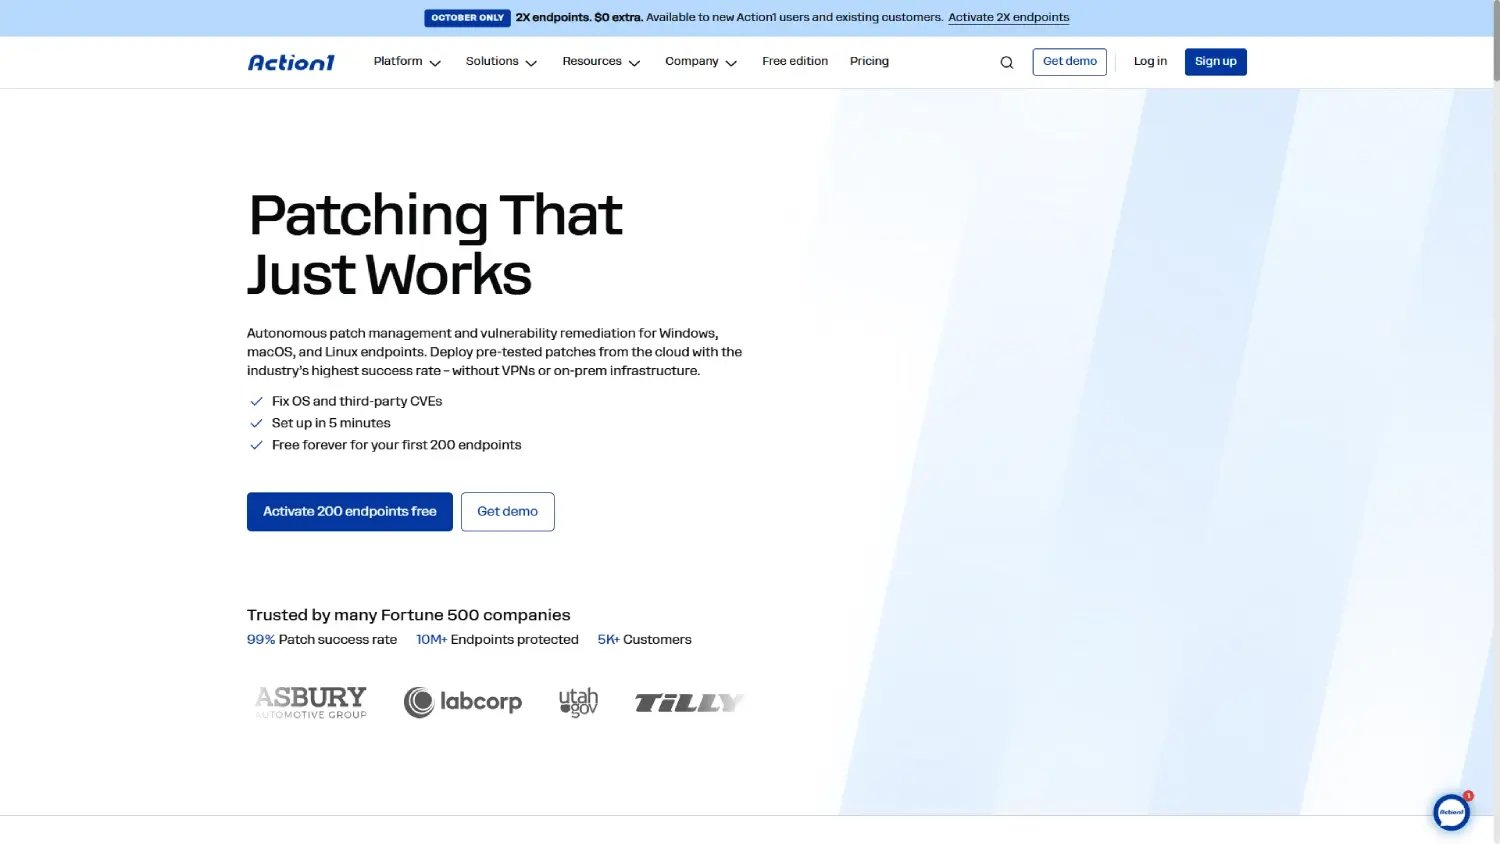The image size is (1500, 844).
Task: Click the Log in link
Action: [x=1150, y=61]
